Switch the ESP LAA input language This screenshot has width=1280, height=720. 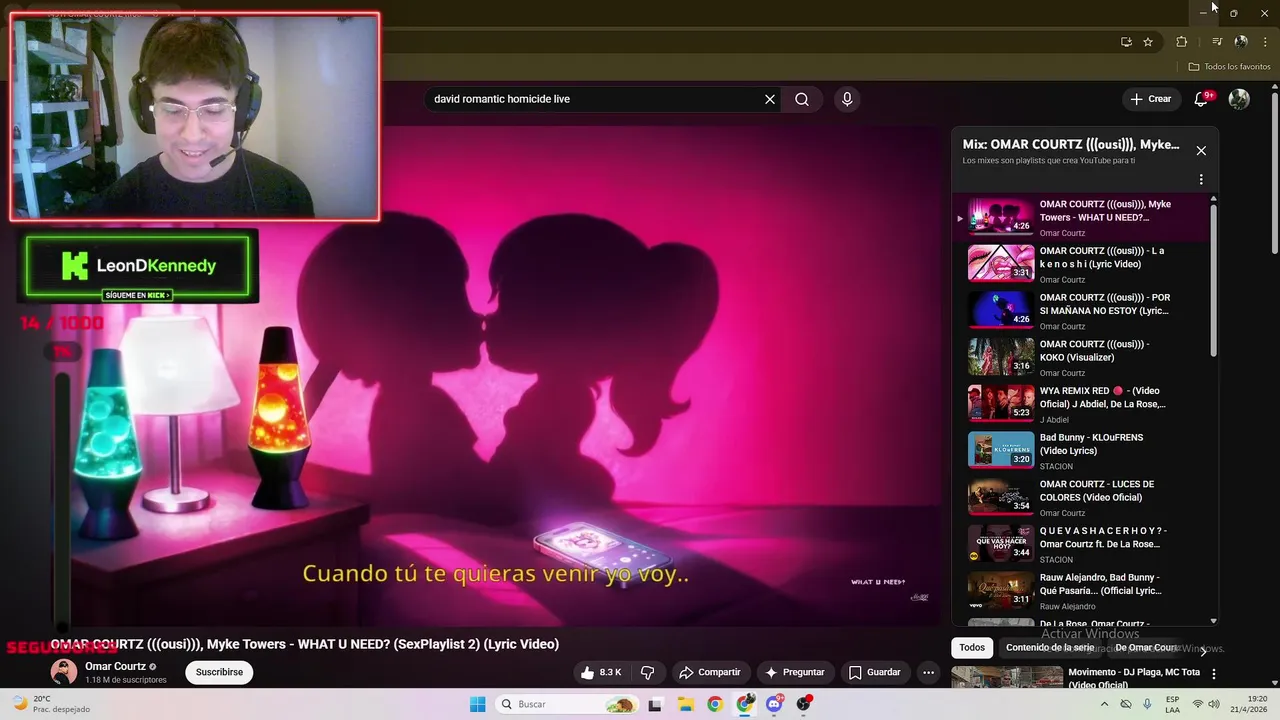1172,704
